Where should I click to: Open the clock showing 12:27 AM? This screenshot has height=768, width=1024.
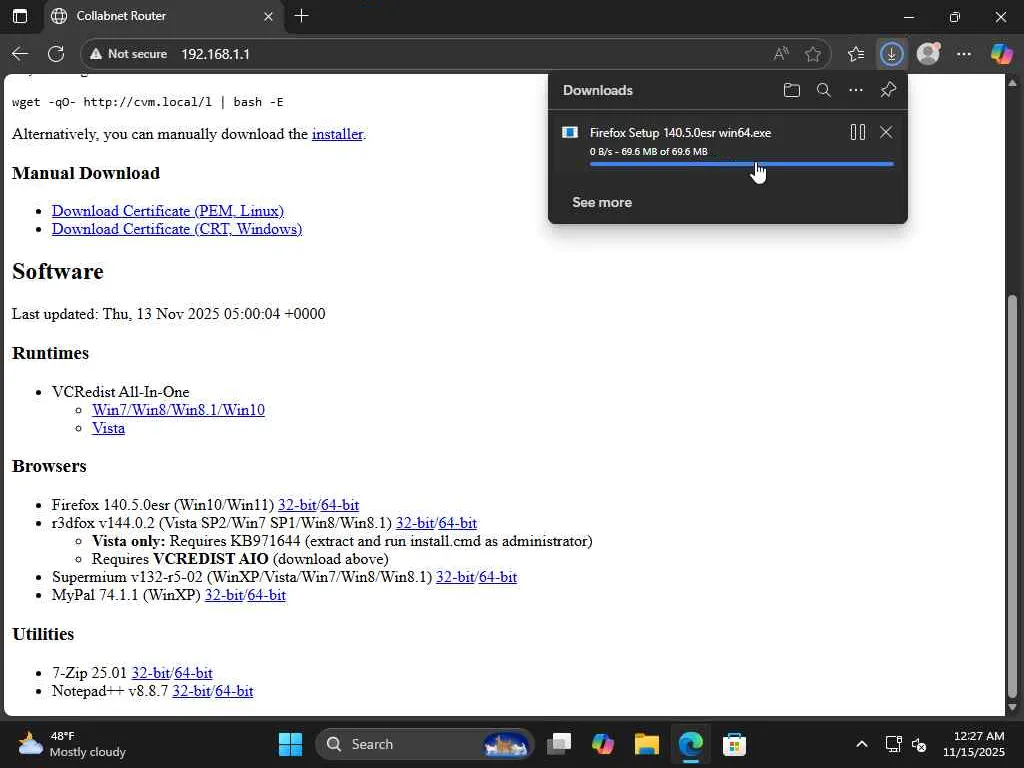click(974, 744)
